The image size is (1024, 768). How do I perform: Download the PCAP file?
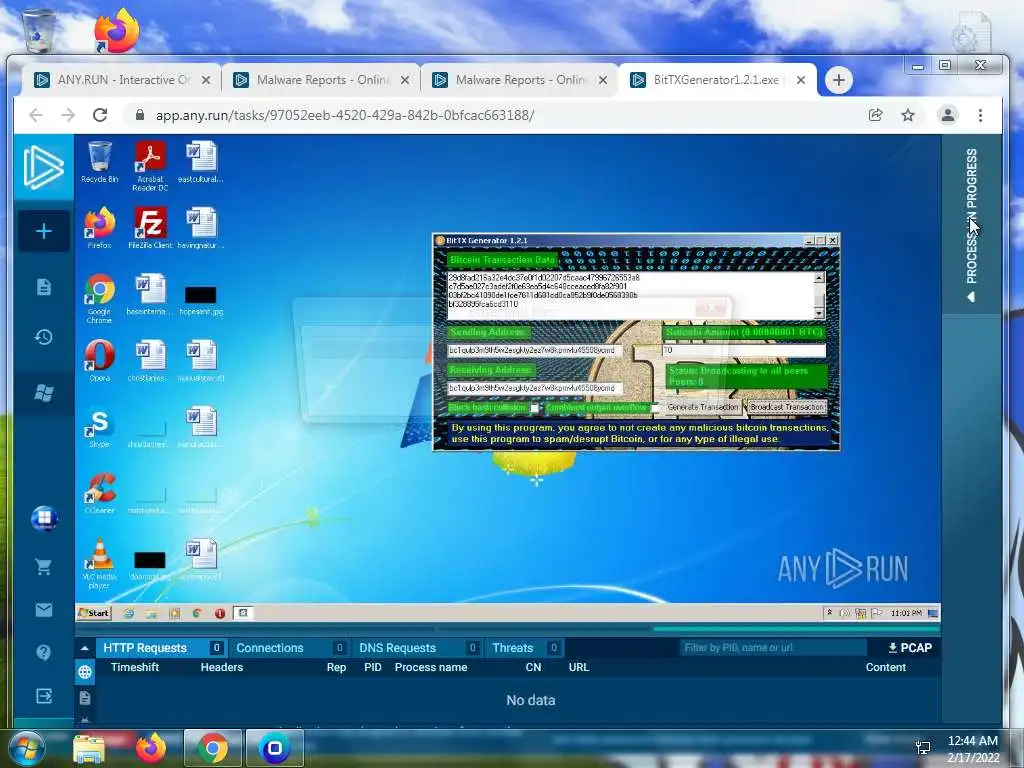tap(910, 648)
